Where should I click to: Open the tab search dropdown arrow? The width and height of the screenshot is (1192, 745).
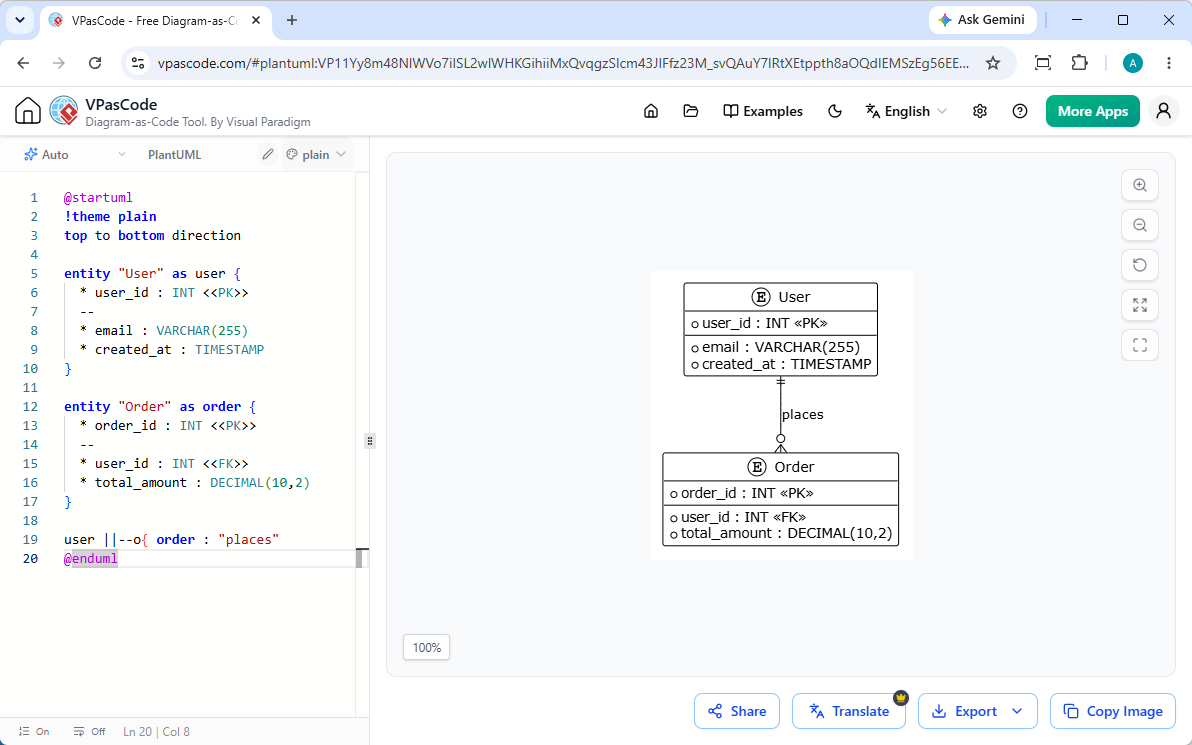pos(20,21)
